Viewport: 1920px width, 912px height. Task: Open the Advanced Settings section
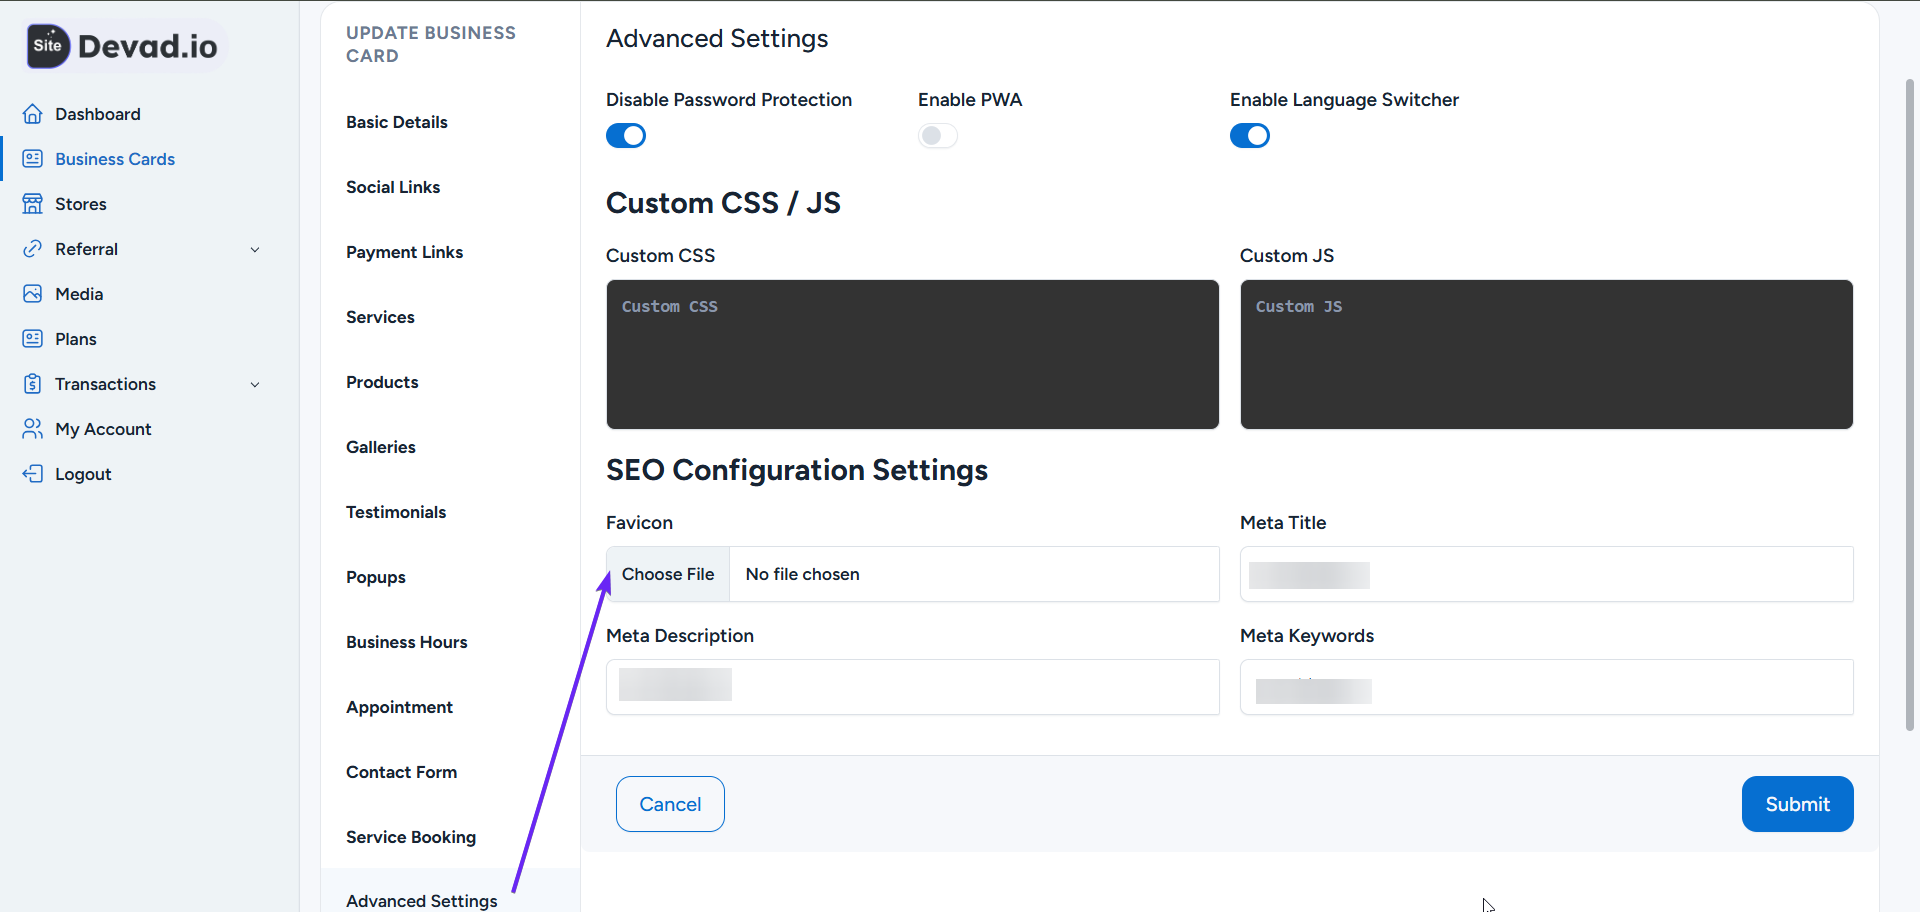pos(421,899)
